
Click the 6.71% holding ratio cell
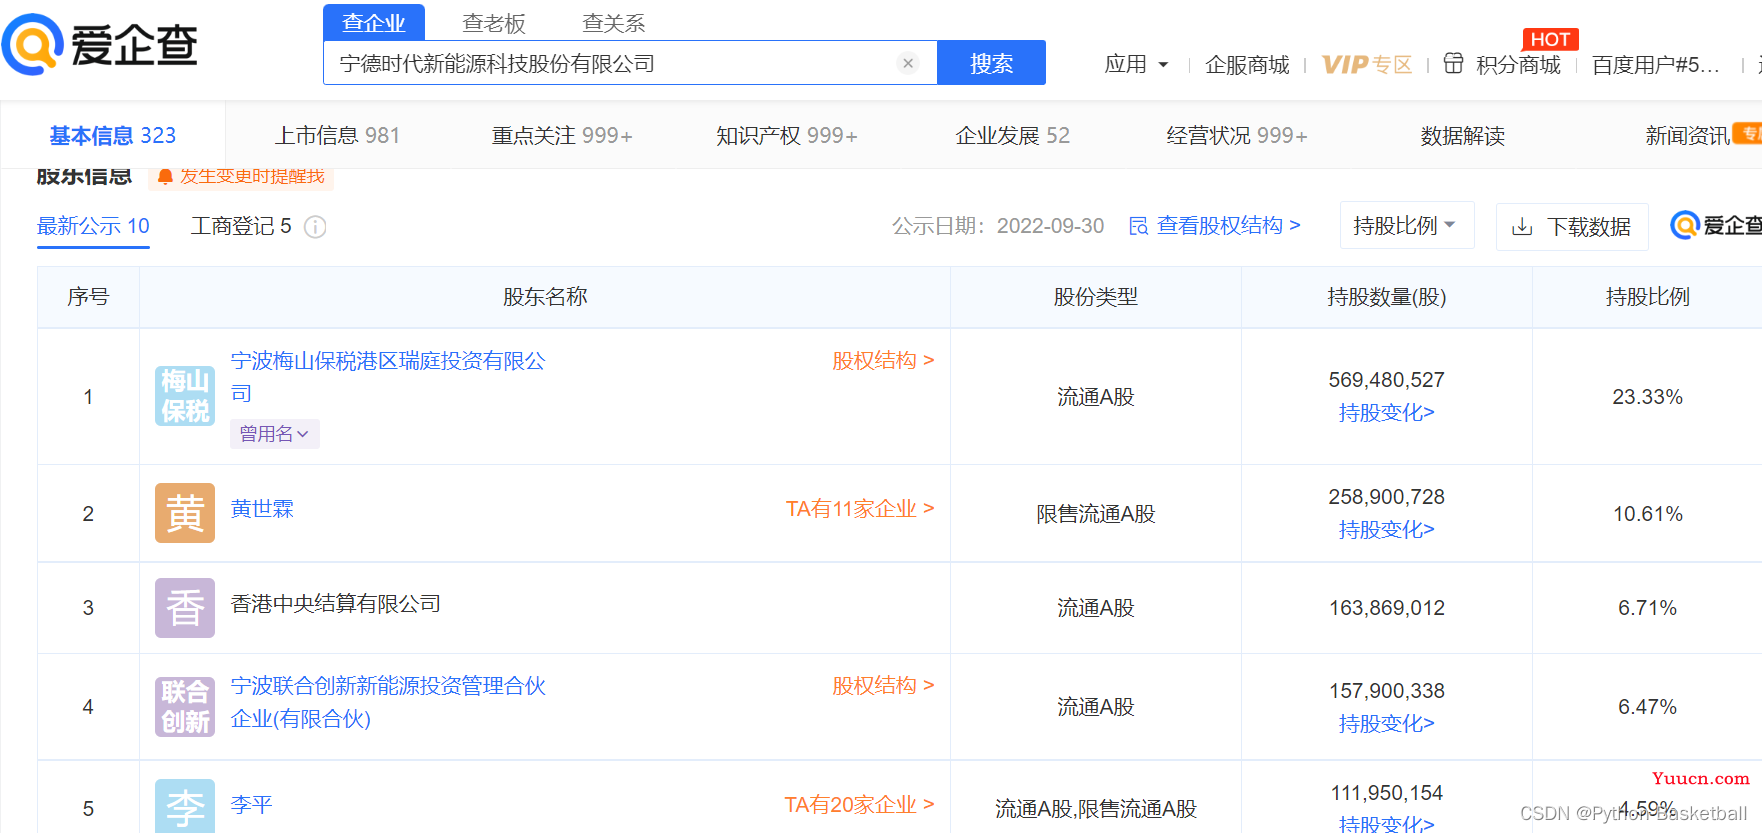[1647, 608]
